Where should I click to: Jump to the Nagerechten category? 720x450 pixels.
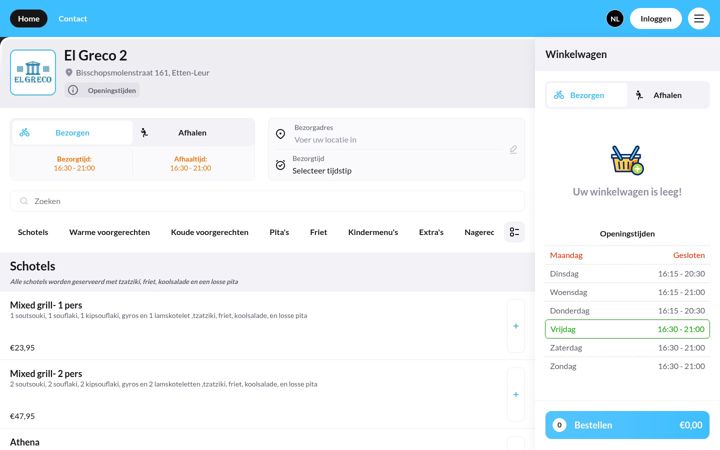pyautogui.click(x=479, y=232)
